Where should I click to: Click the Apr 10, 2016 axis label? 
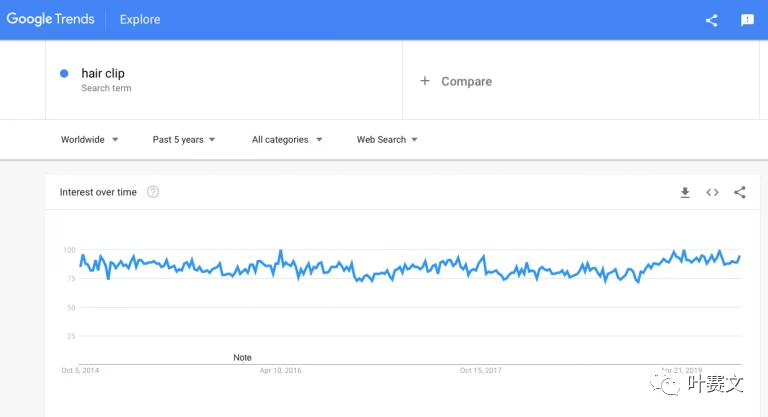280,371
